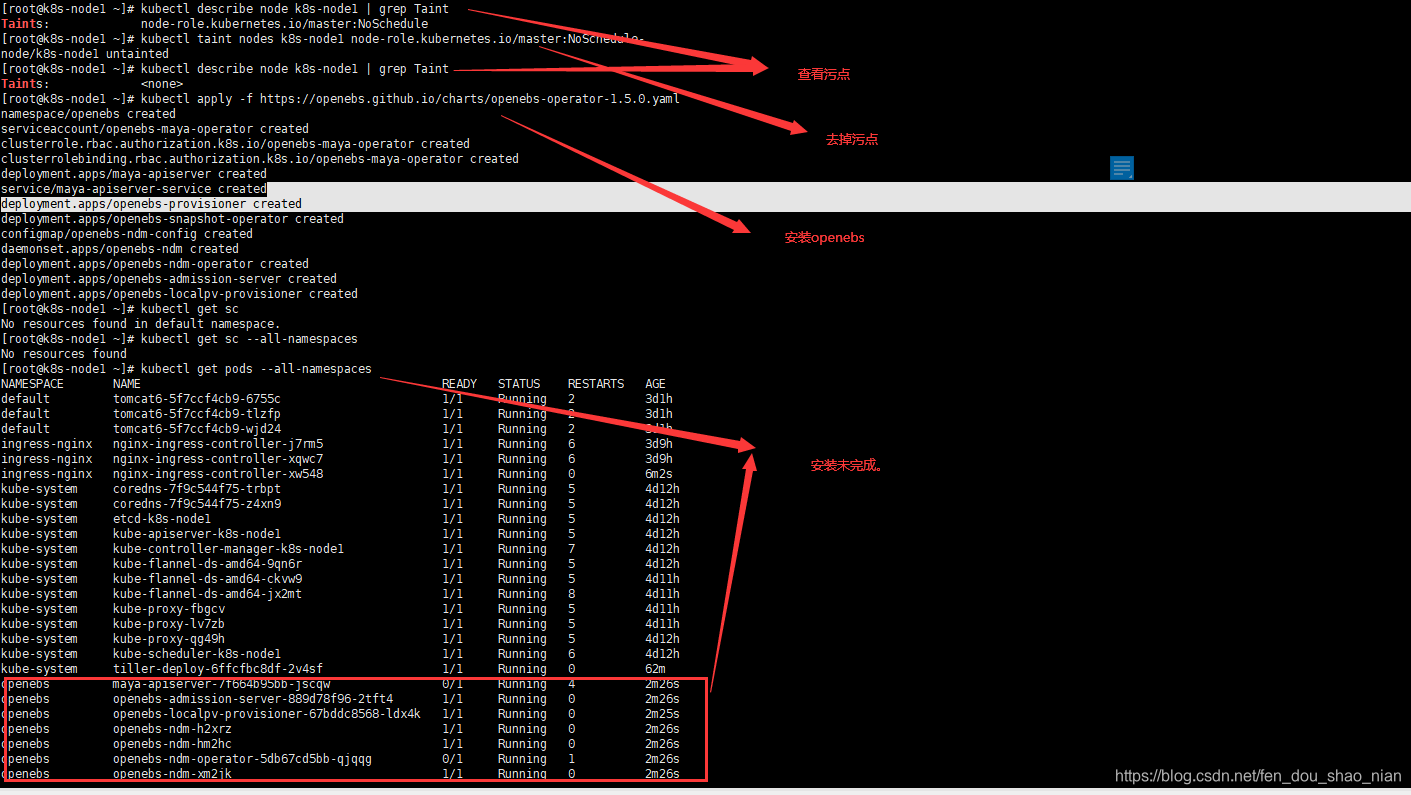Viewport: 1411px width, 795px height.
Task: Select 'deployment.apps/openebs-admission-server created' line
Action: [169, 279]
